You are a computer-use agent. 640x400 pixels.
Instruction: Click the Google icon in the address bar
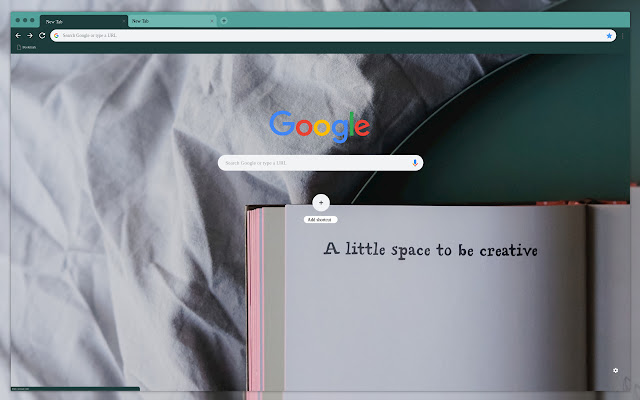coord(56,36)
